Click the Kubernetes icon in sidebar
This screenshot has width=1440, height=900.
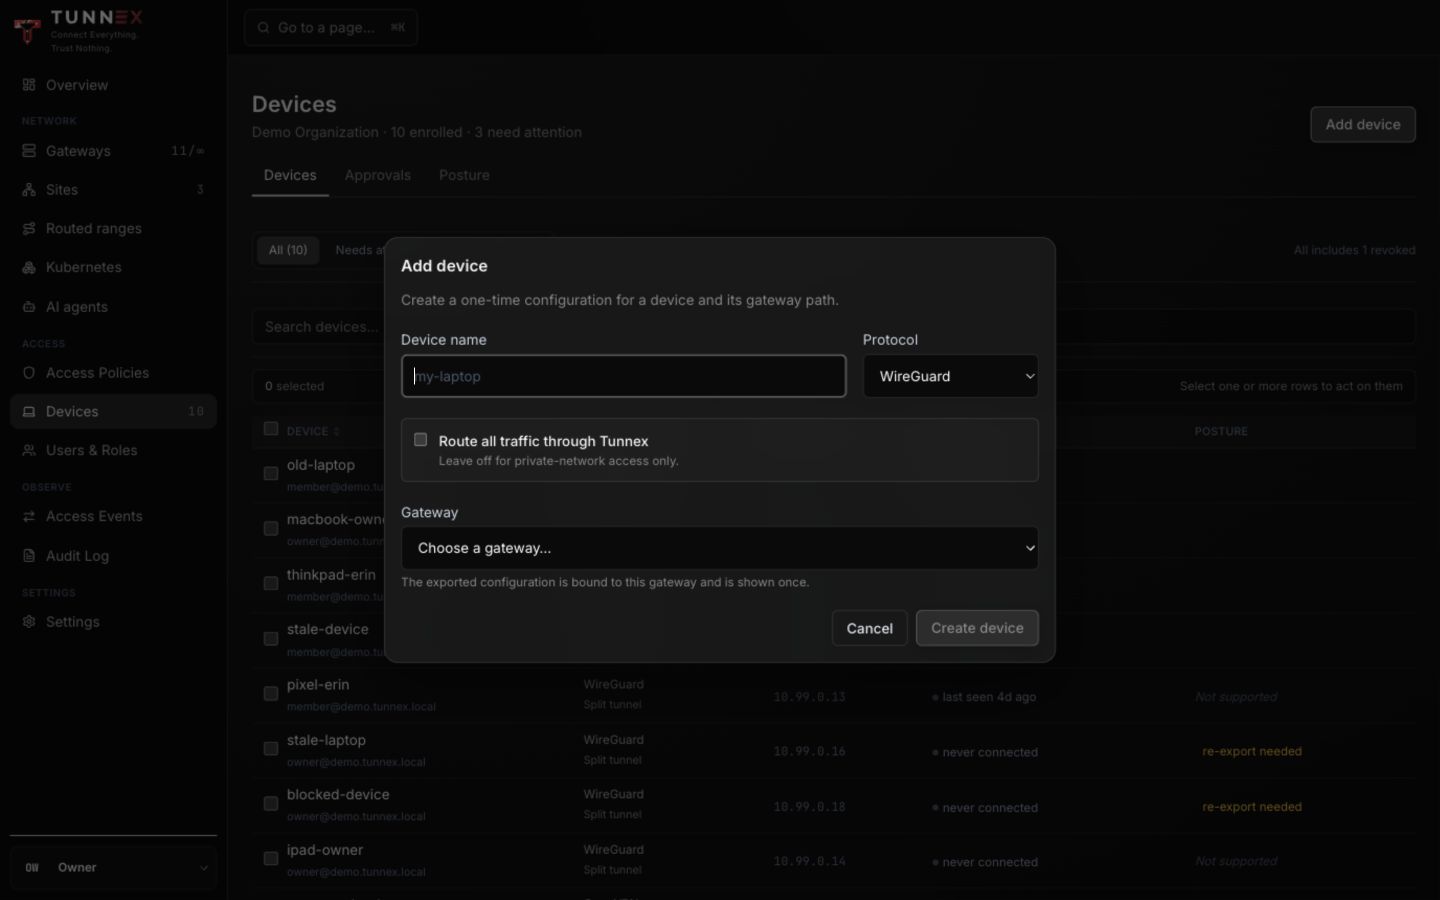[x=29, y=267]
